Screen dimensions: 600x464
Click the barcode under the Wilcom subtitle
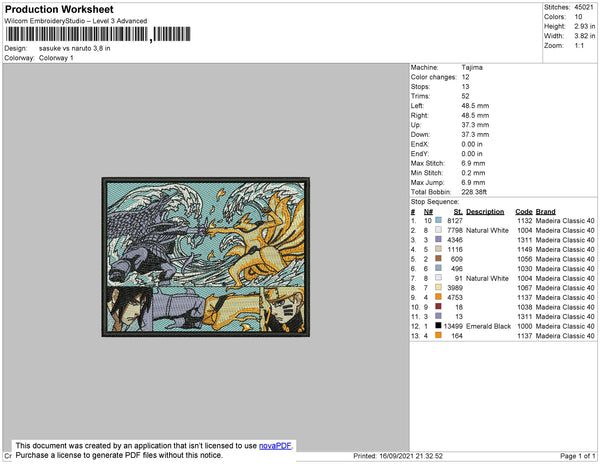[x=98, y=34]
